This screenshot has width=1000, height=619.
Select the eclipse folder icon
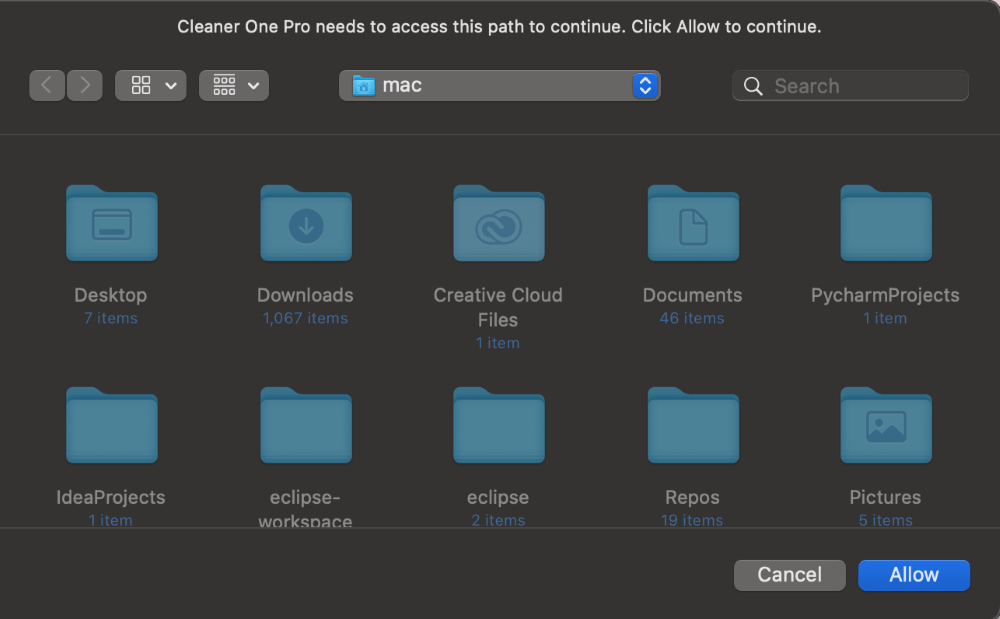click(x=499, y=425)
